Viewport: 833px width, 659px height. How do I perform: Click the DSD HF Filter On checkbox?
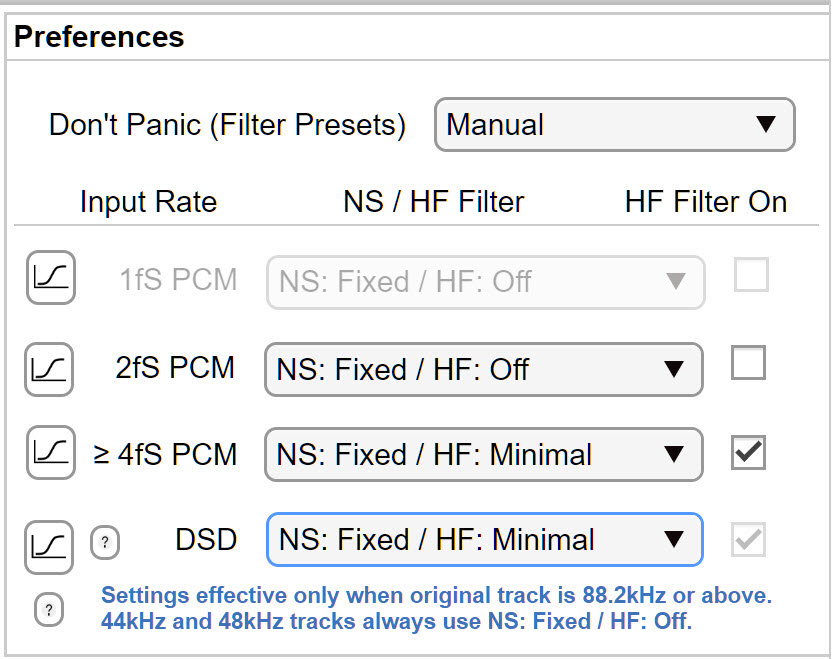(748, 541)
